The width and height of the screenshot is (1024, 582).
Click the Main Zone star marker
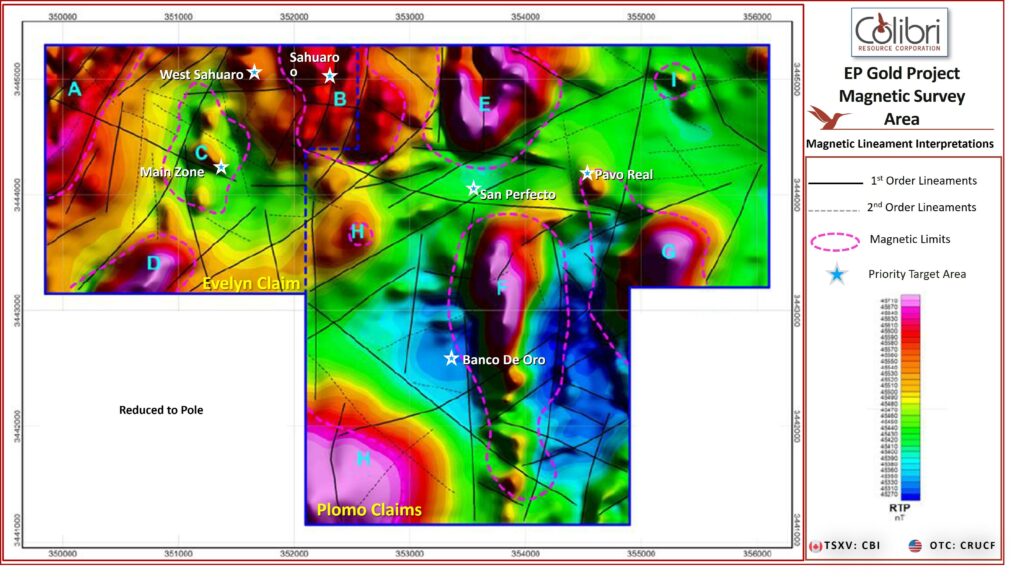221,167
